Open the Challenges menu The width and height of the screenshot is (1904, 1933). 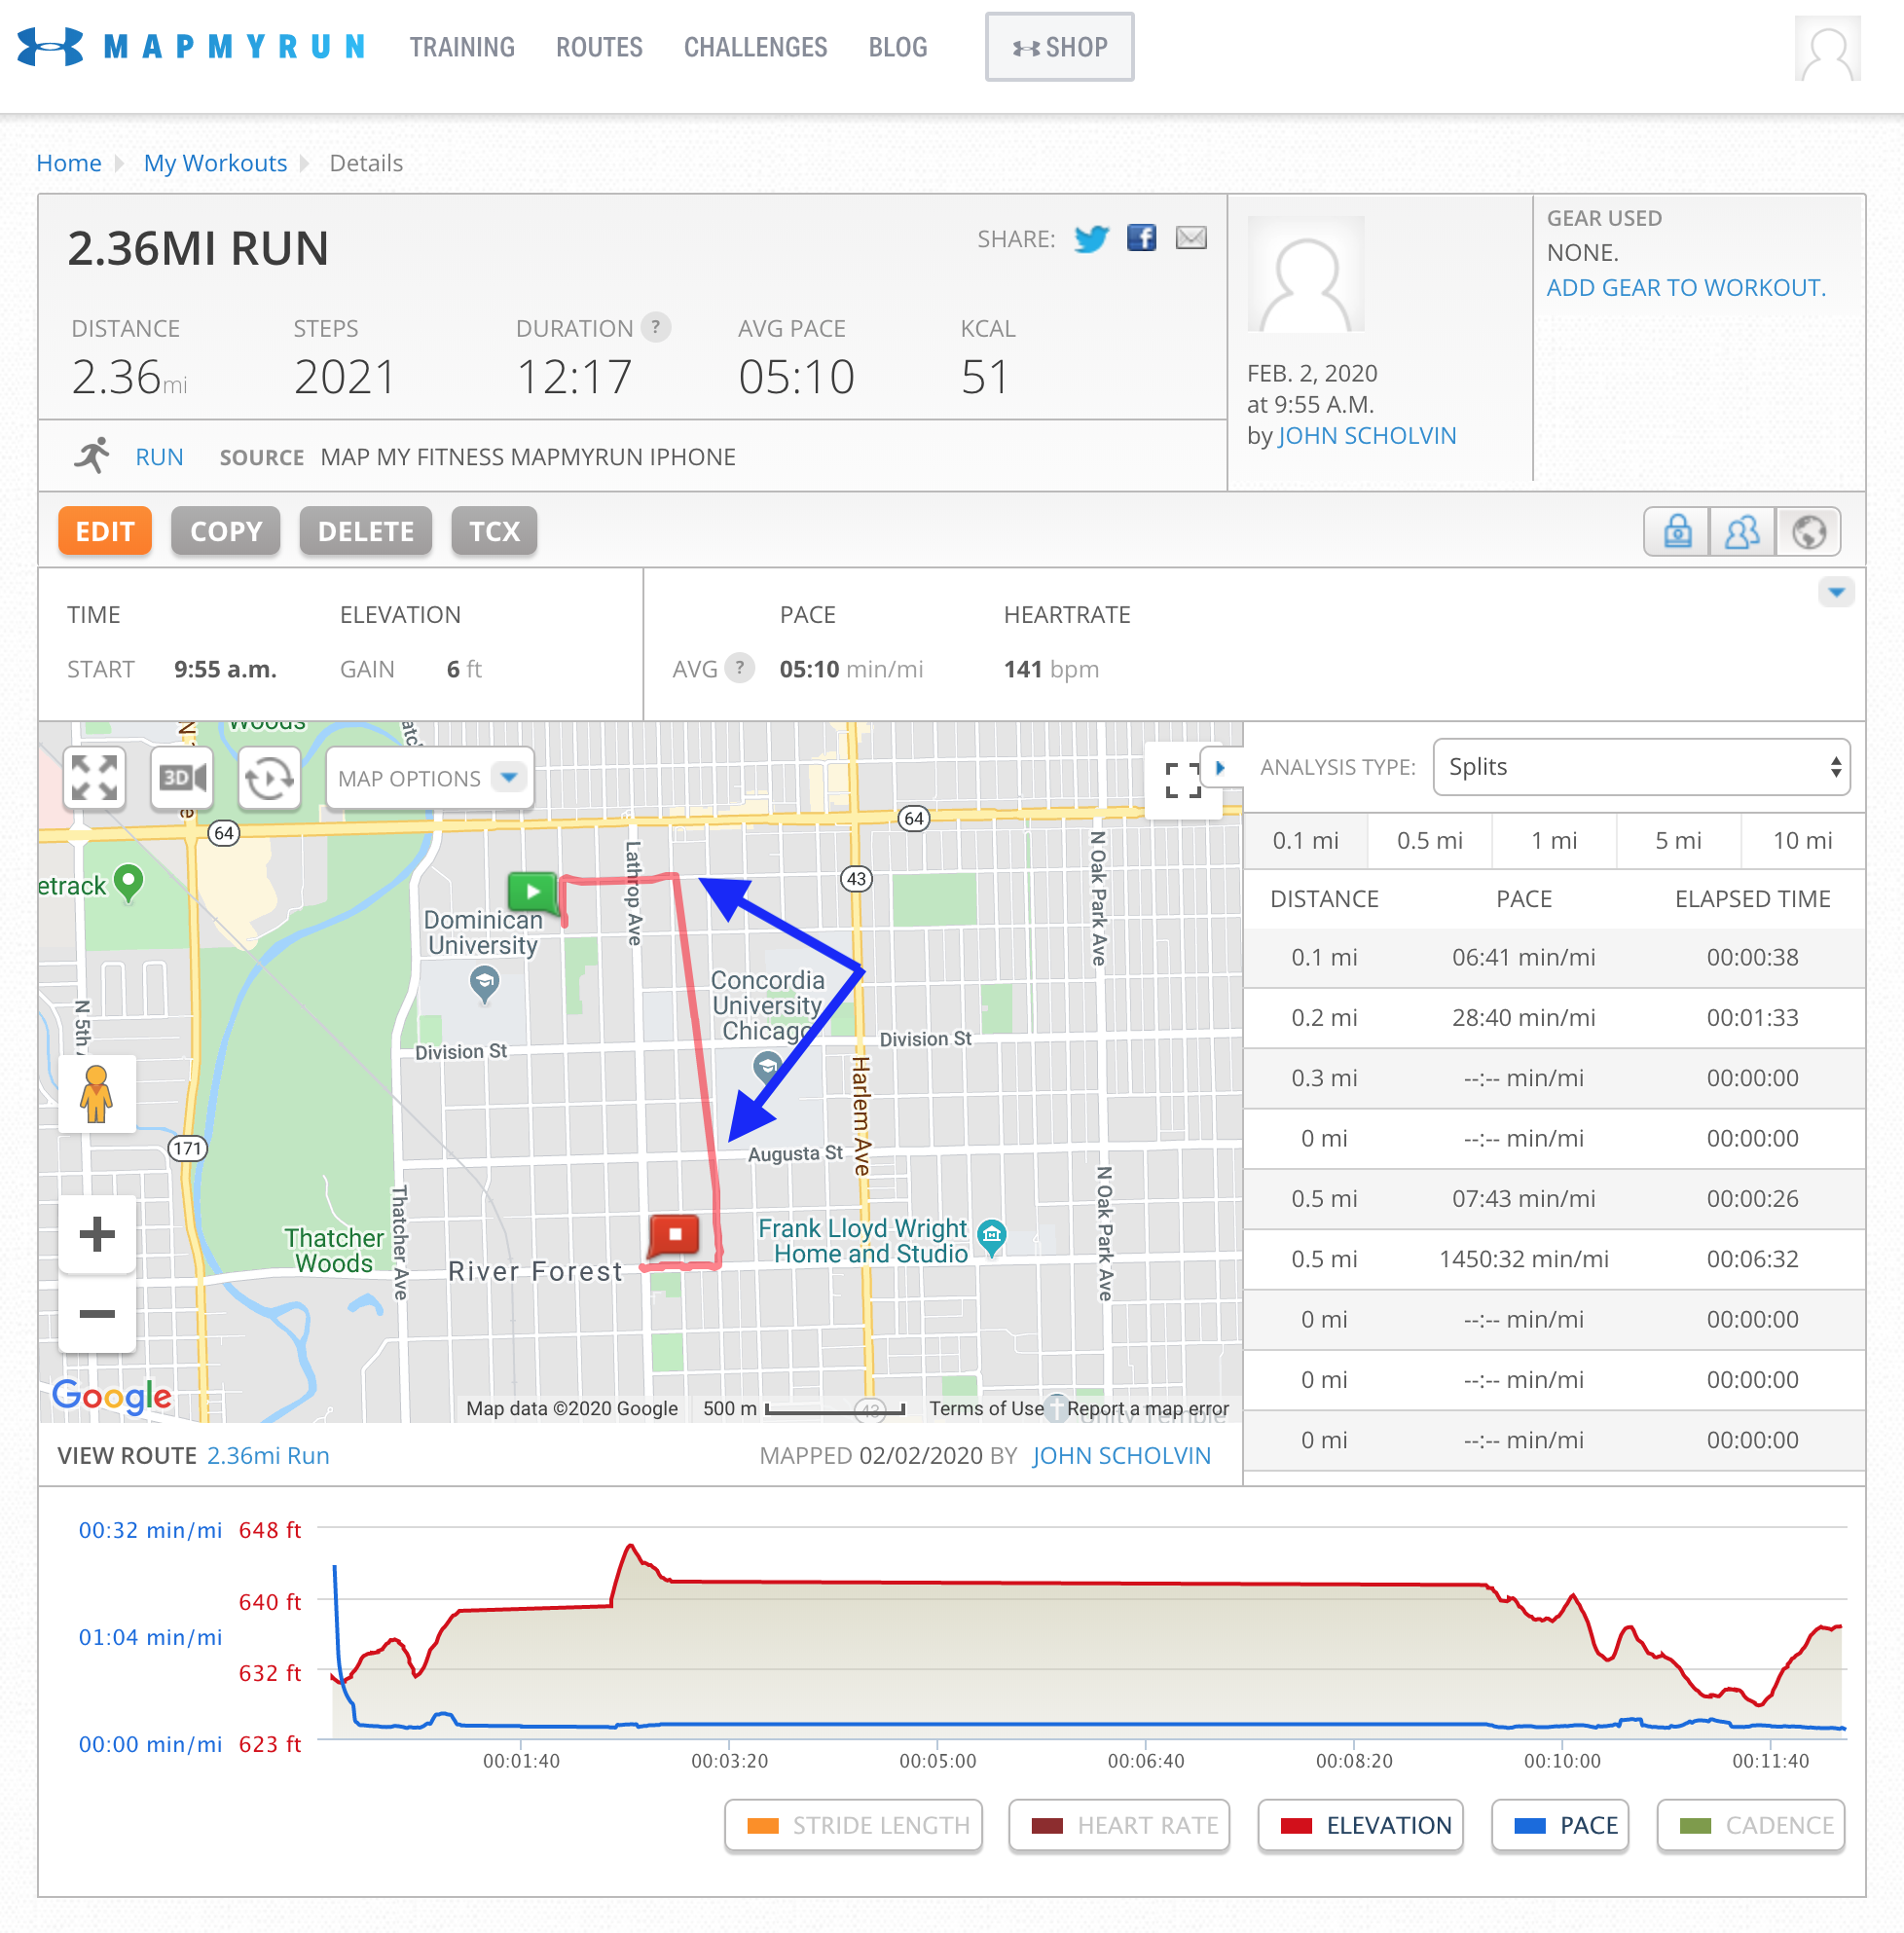click(755, 47)
